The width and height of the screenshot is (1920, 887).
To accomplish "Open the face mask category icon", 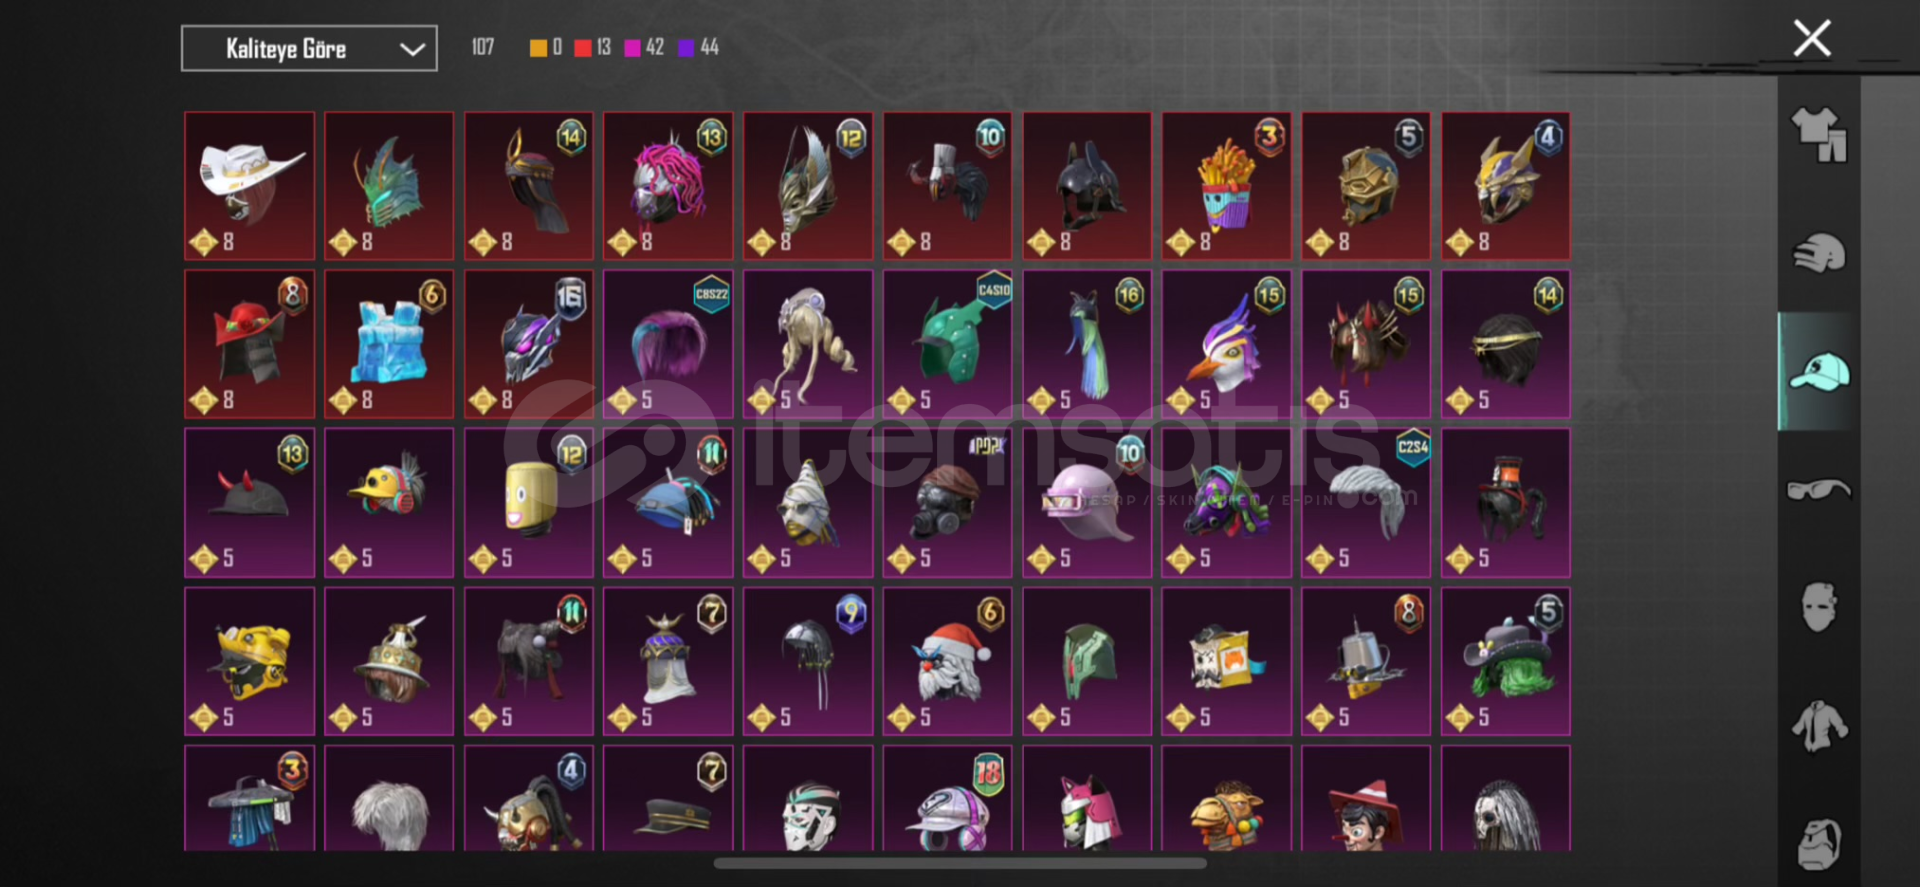I will click(x=1818, y=607).
